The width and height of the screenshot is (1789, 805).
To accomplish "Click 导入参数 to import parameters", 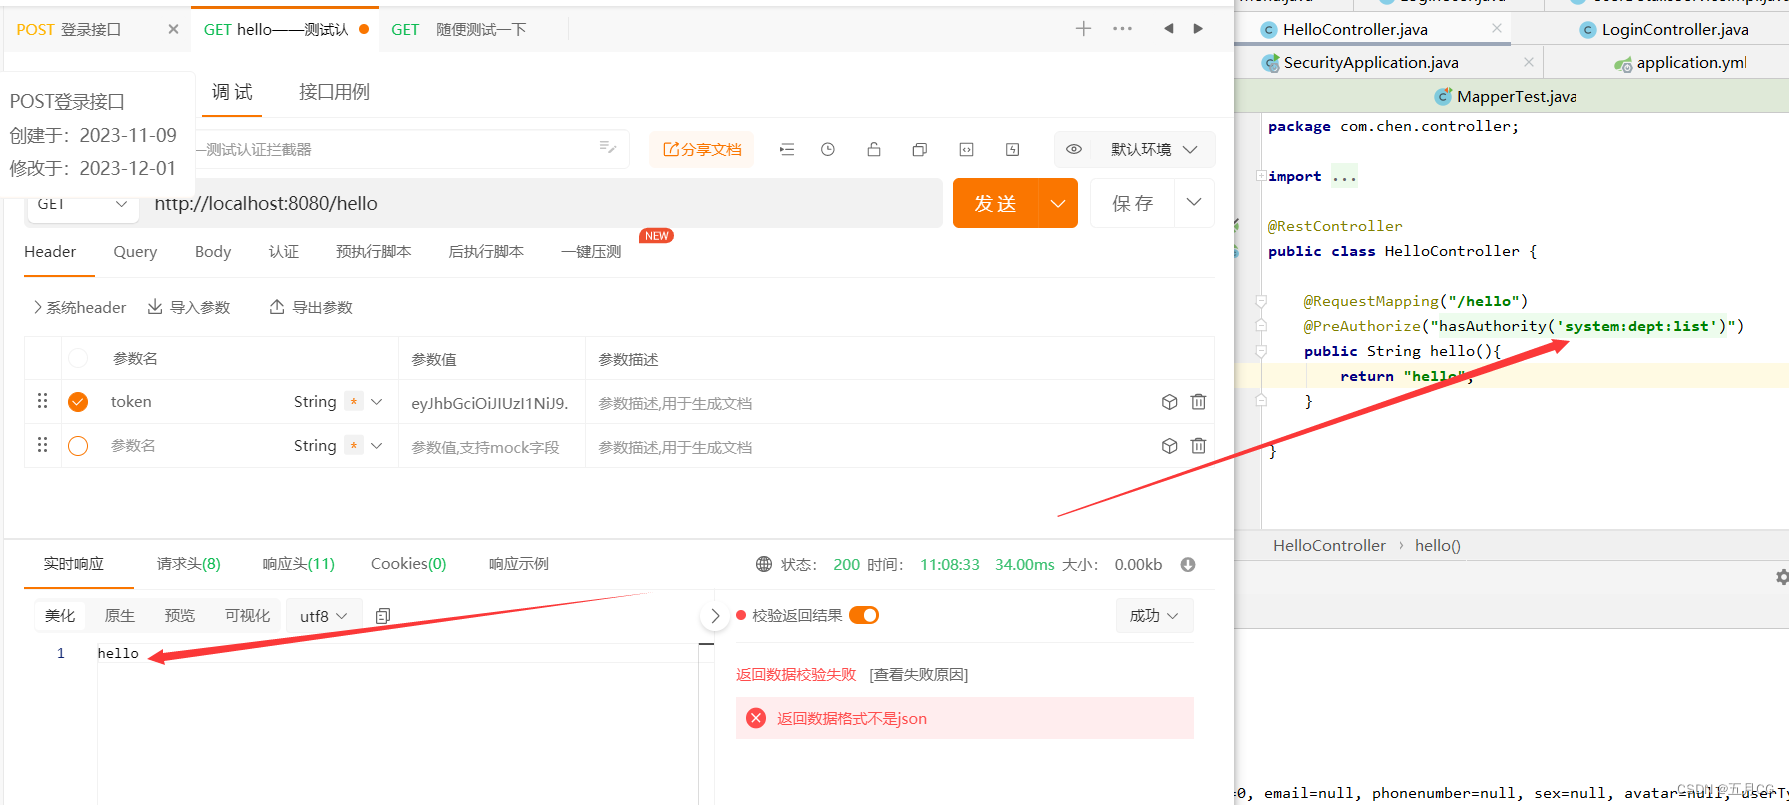I will [189, 307].
